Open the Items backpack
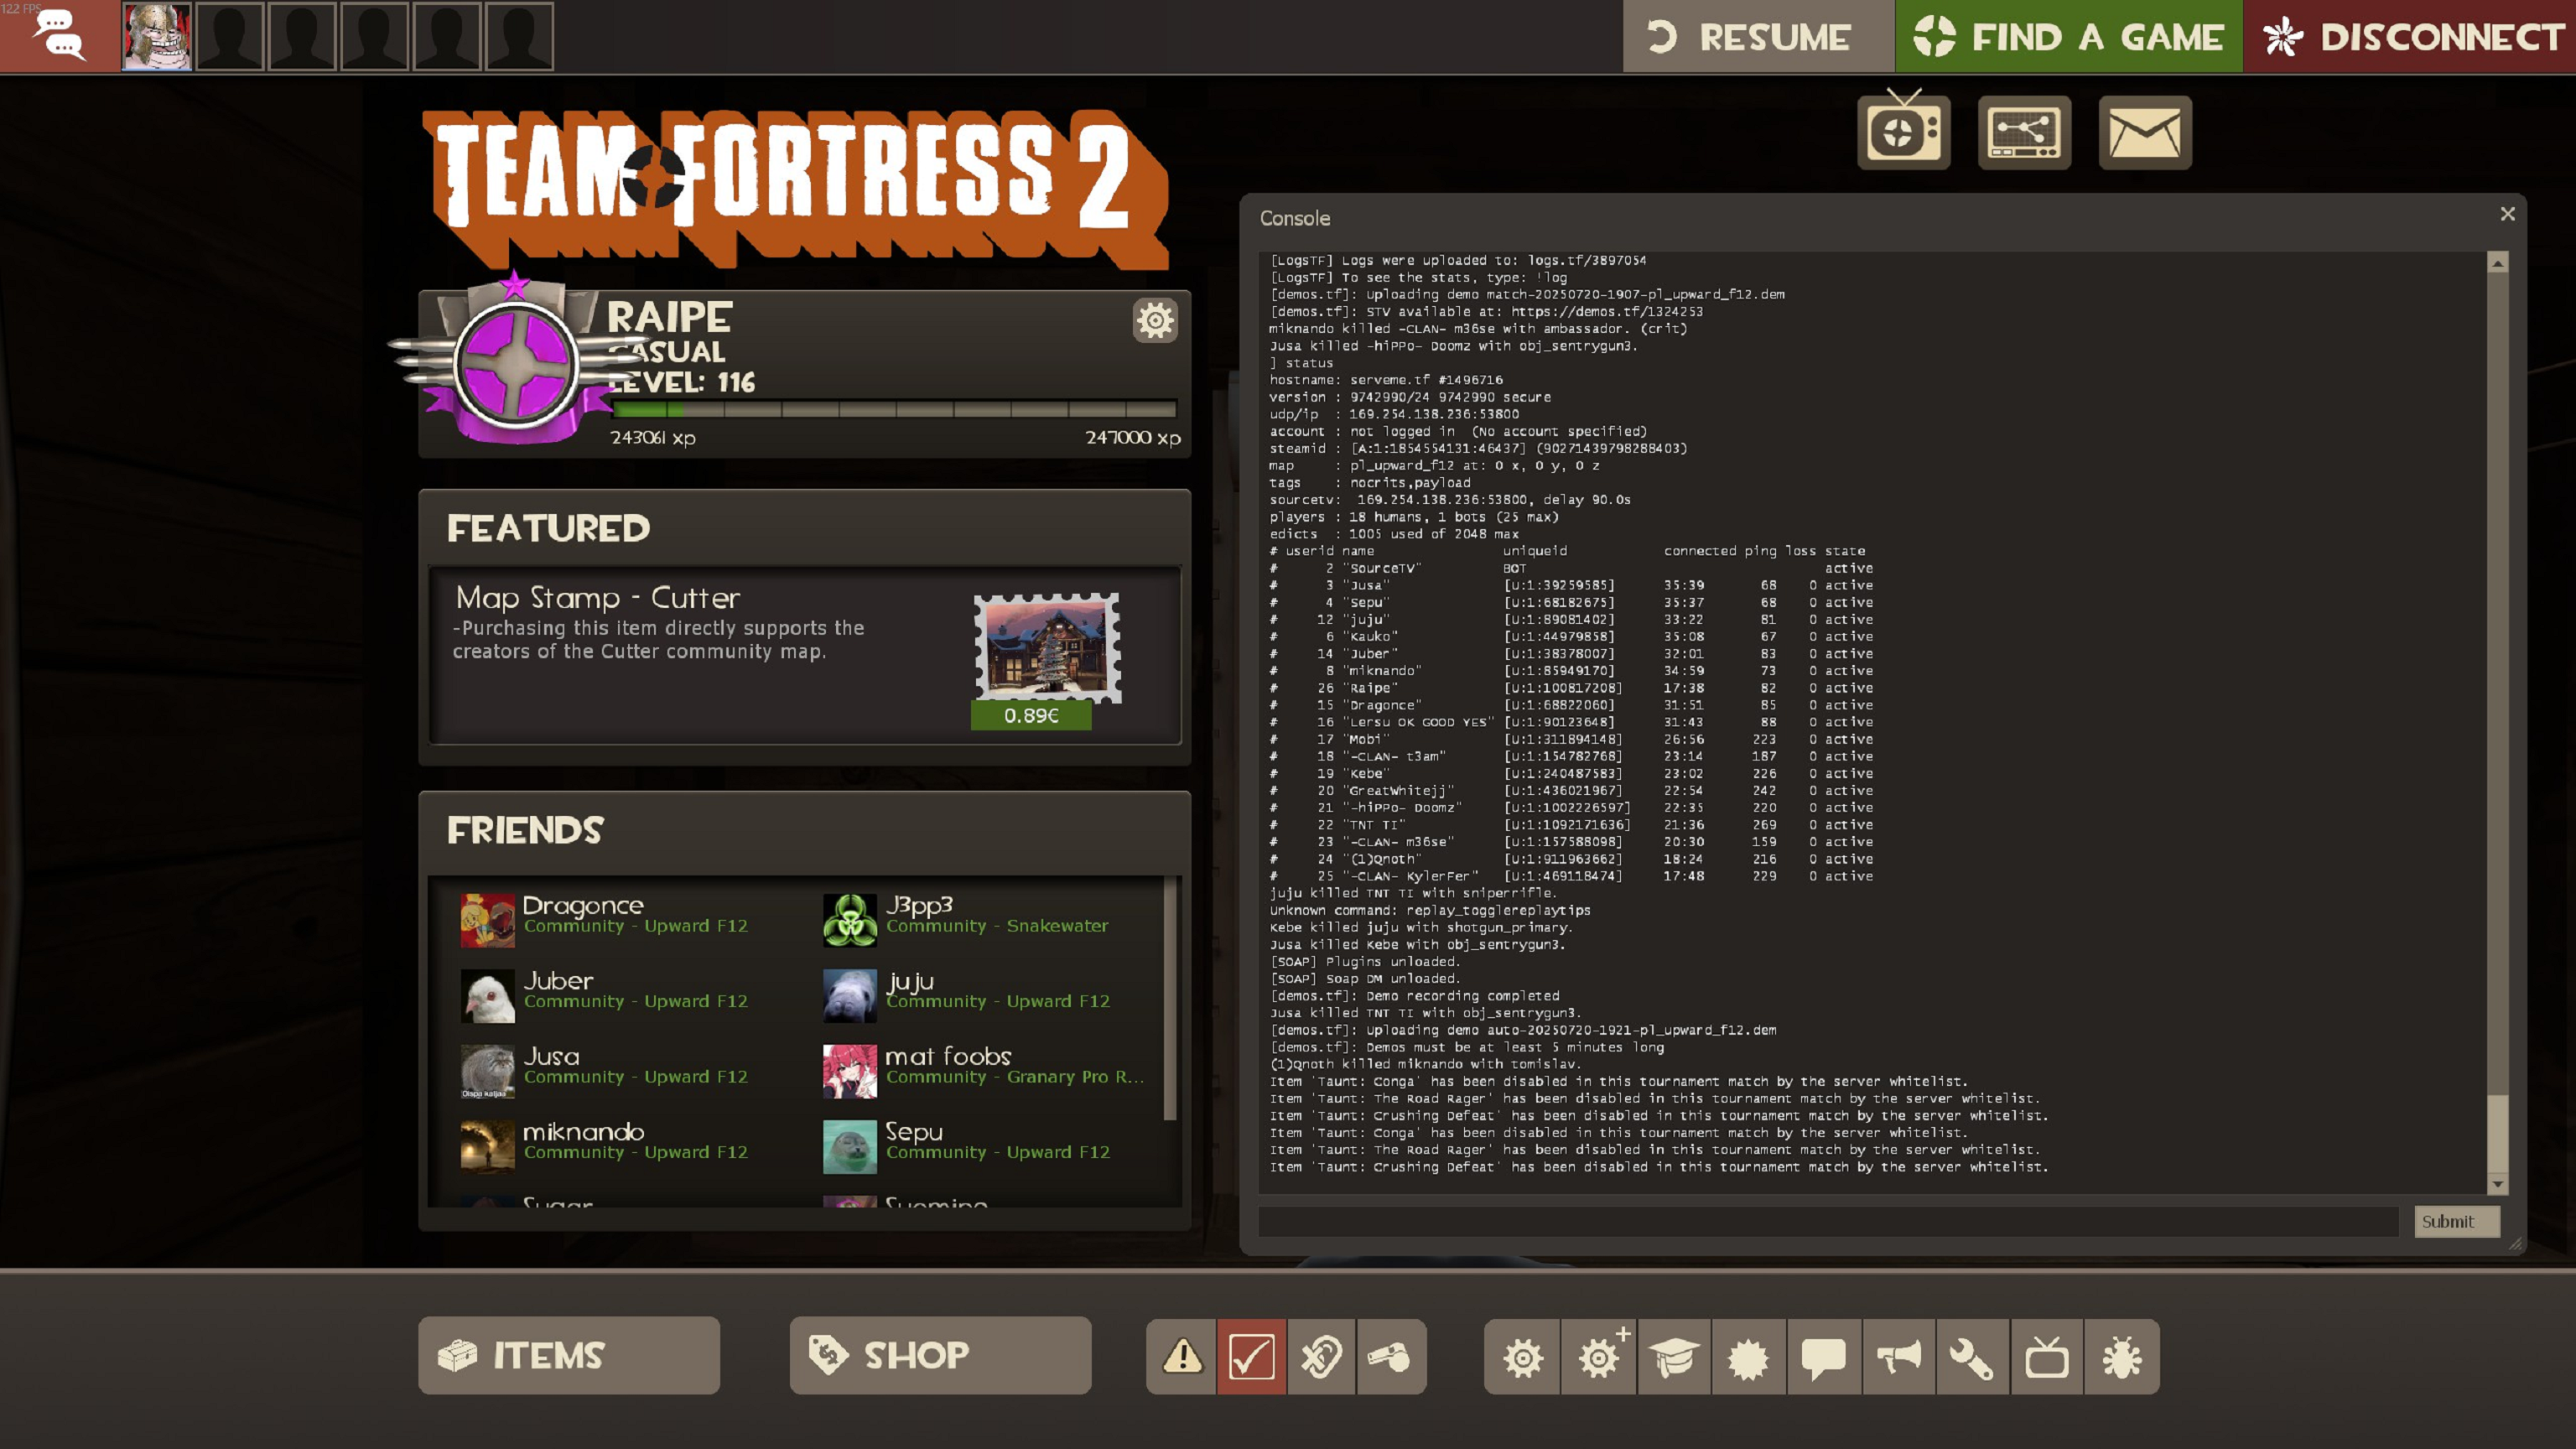 click(569, 1355)
